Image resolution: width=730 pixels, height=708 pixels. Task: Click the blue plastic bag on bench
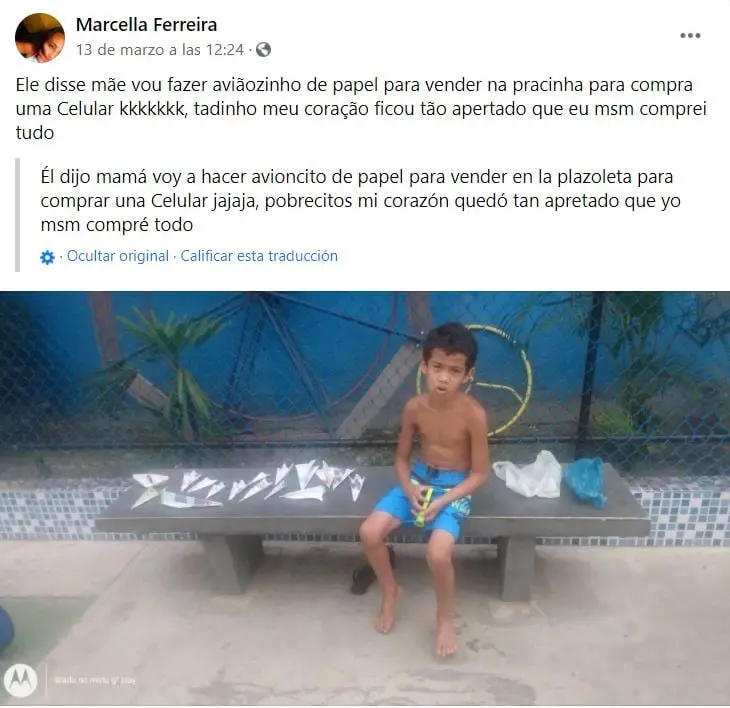click(586, 481)
